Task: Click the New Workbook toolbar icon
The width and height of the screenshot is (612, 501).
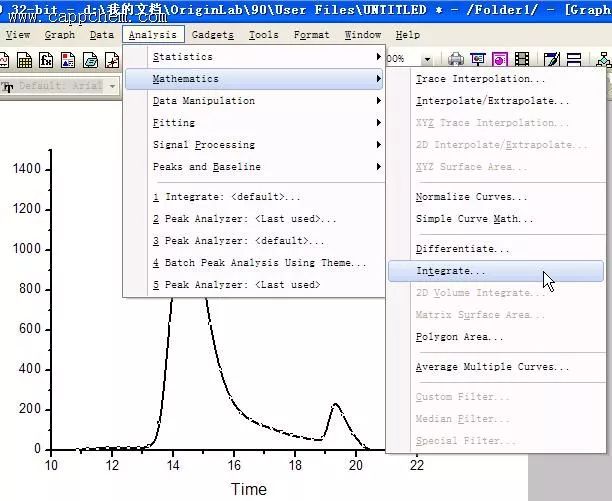Action: pos(24,60)
